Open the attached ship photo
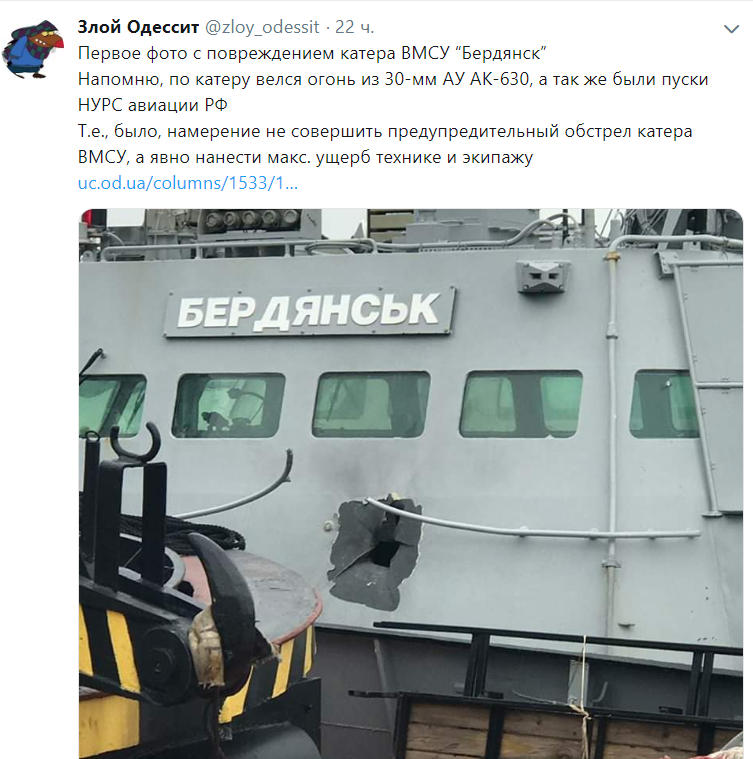The image size is (753, 759). pyautogui.click(x=411, y=484)
